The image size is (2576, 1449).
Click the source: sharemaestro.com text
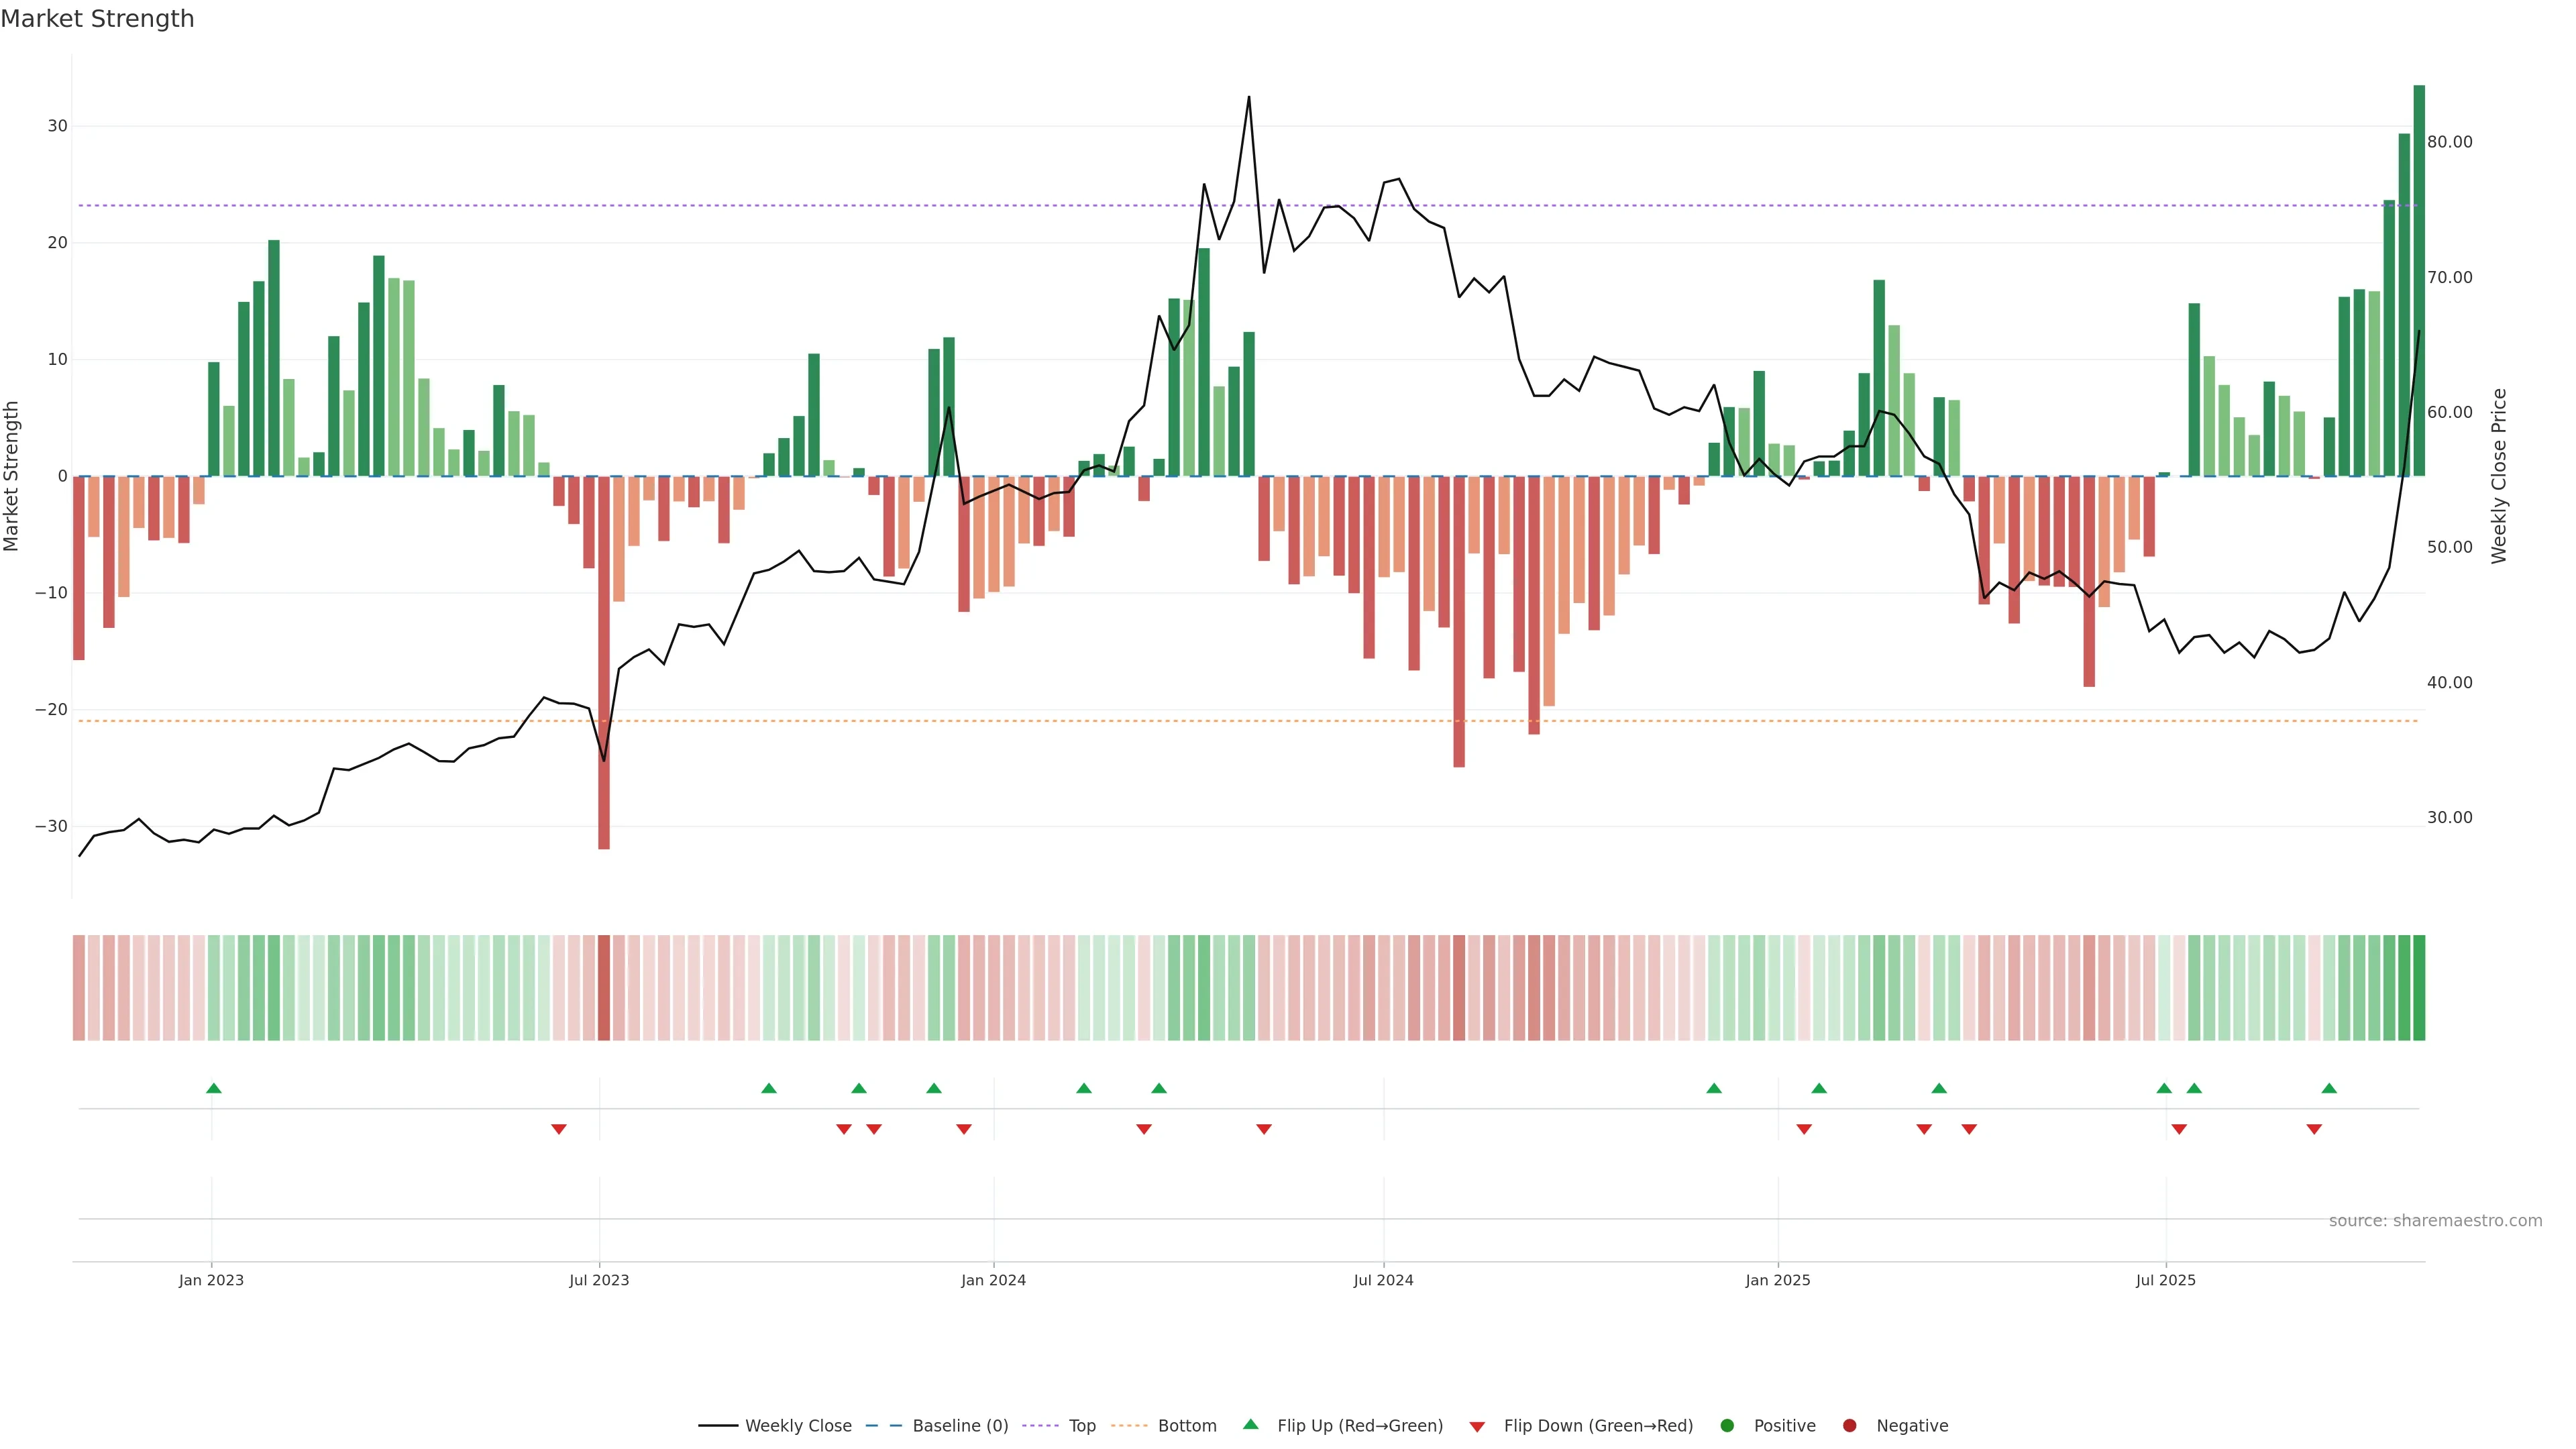point(2435,1221)
